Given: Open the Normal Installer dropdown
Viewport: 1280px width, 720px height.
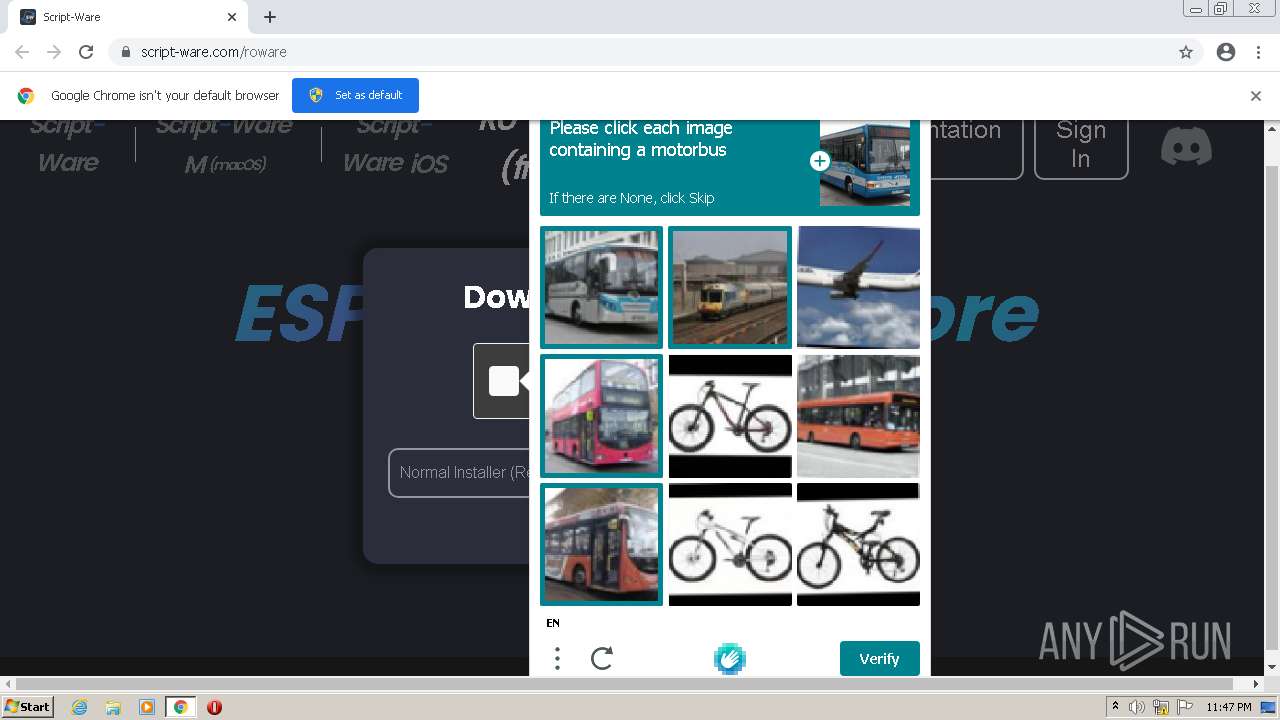Looking at the screenshot, I should tap(459, 472).
